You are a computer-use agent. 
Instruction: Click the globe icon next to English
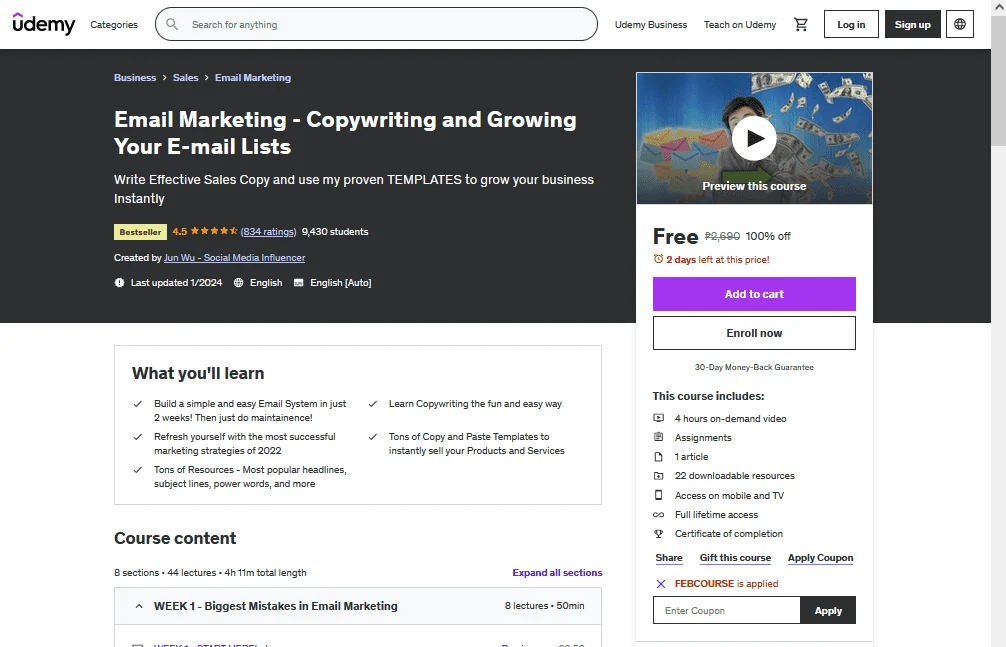click(x=239, y=282)
